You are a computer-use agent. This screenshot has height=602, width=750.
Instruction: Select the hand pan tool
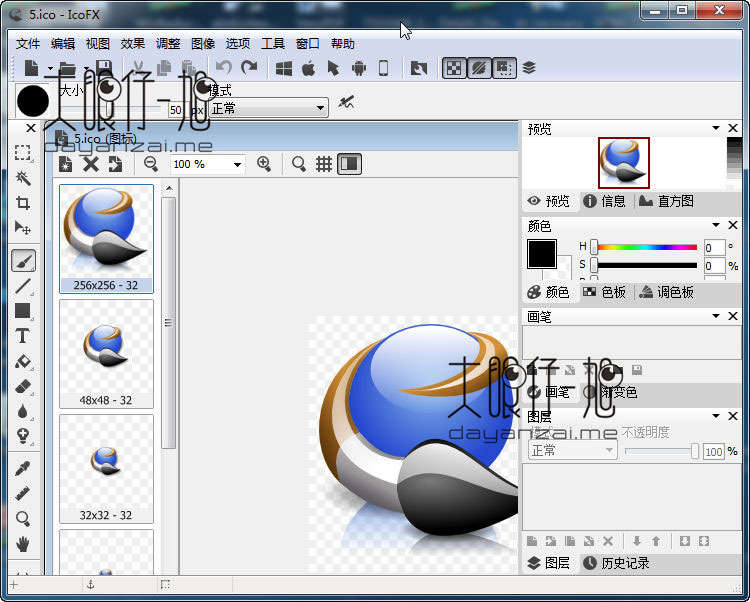22,544
